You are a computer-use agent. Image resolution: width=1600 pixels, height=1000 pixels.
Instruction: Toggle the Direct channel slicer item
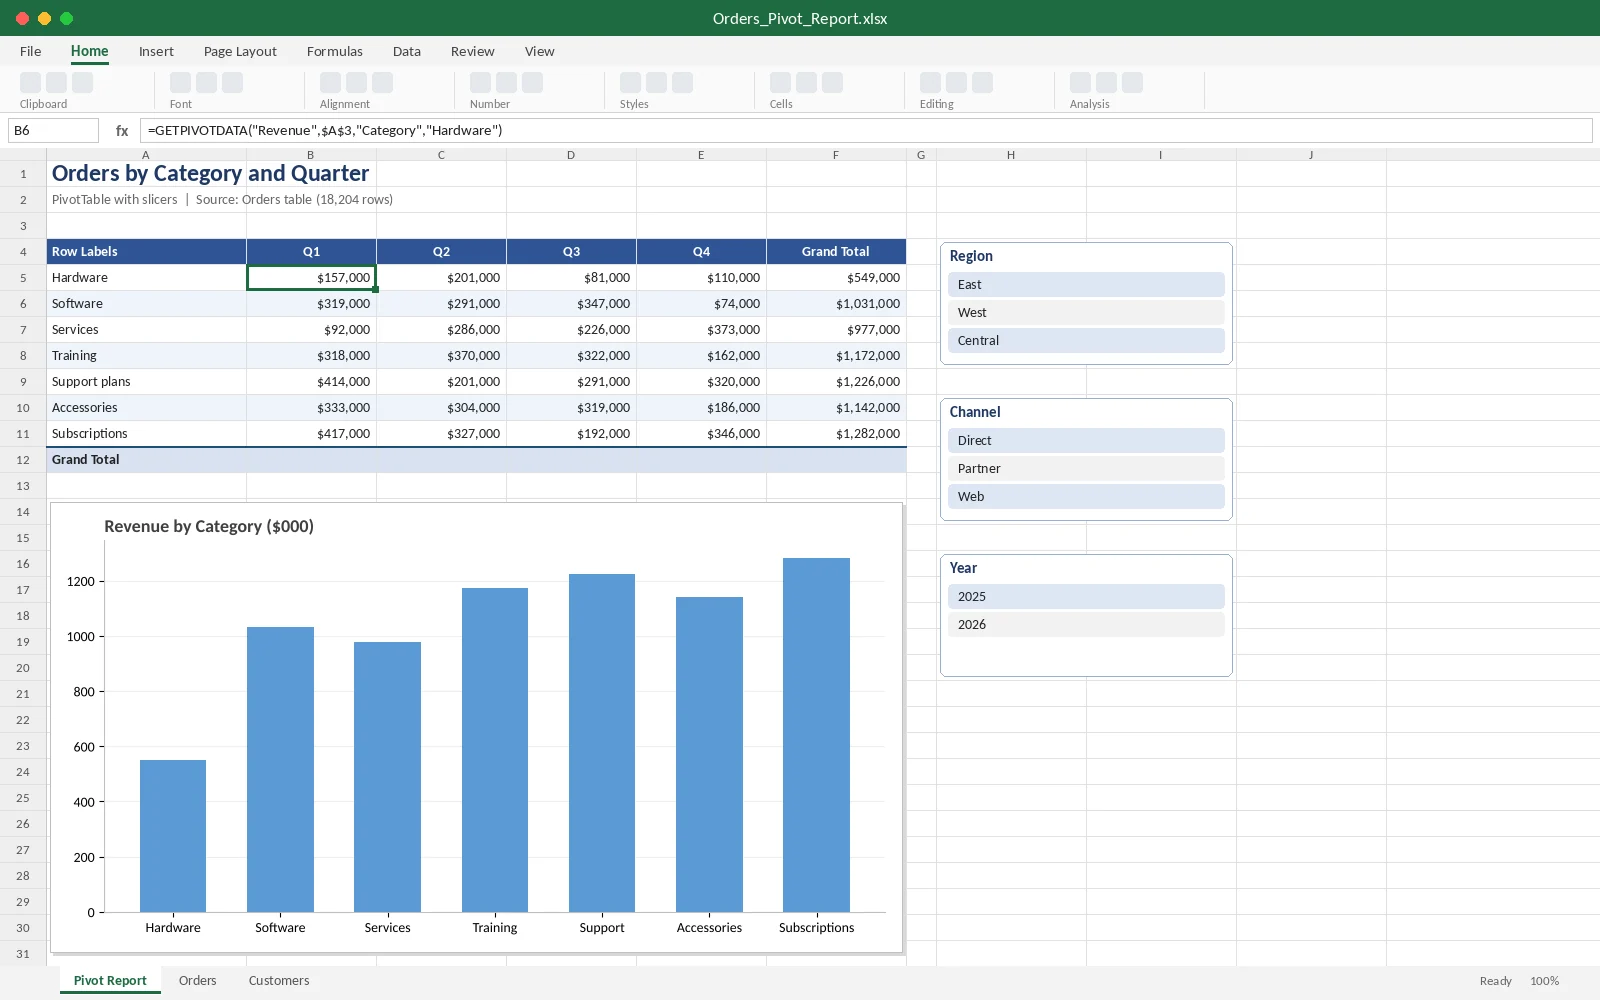coord(1086,441)
